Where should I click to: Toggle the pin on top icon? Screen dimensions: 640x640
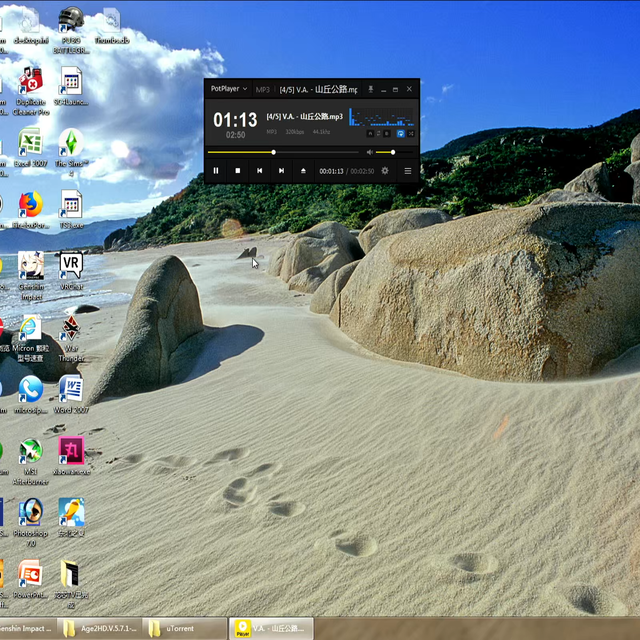pyautogui.click(x=371, y=90)
